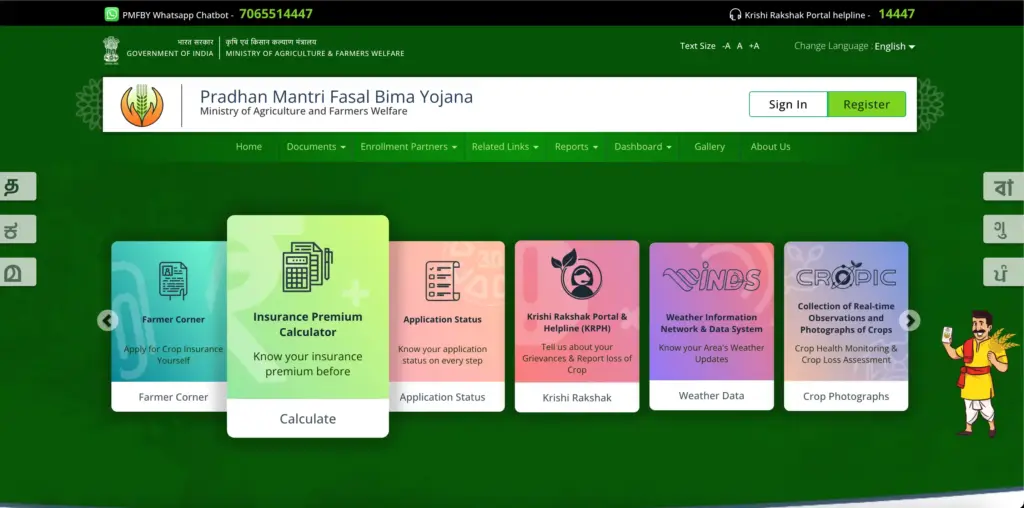Select the Tamil language side tile
This screenshot has width=1024, height=508.
point(18,187)
